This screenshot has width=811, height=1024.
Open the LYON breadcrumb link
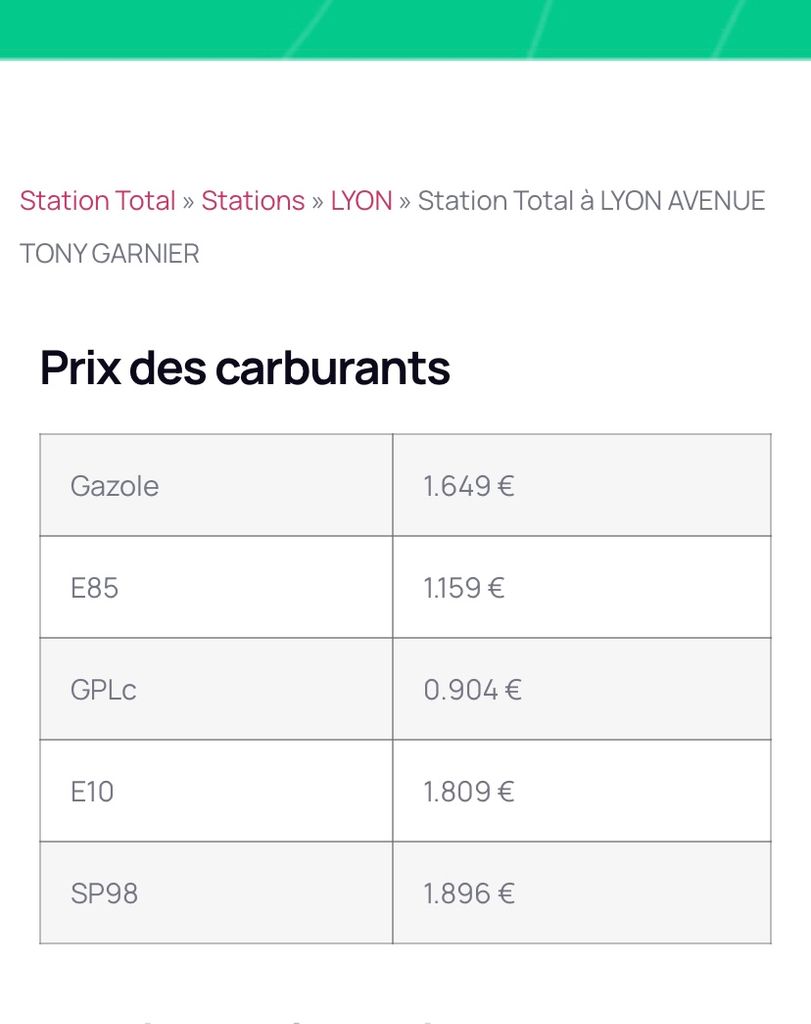tap(361, 200)
